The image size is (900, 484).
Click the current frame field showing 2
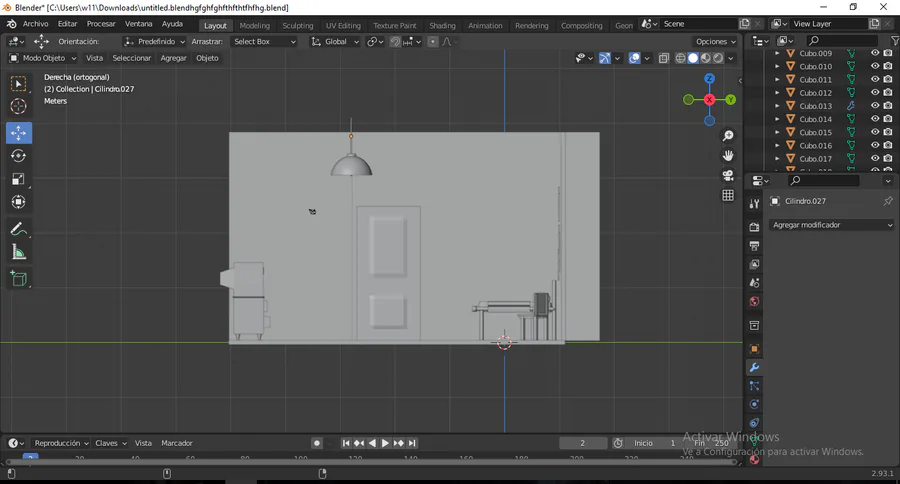[583, 443]
